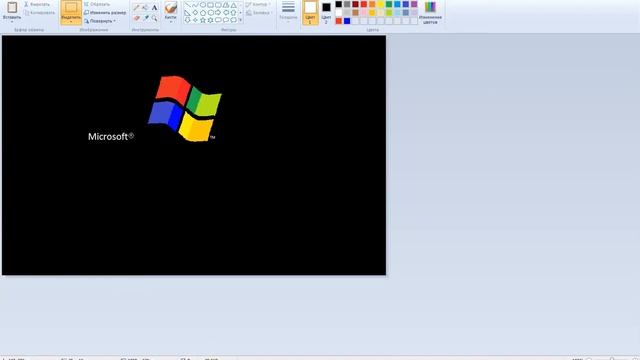Open Edit colors (Изменение цветов)
Viewport: 640px width, 360px height.
coord(430,12)
